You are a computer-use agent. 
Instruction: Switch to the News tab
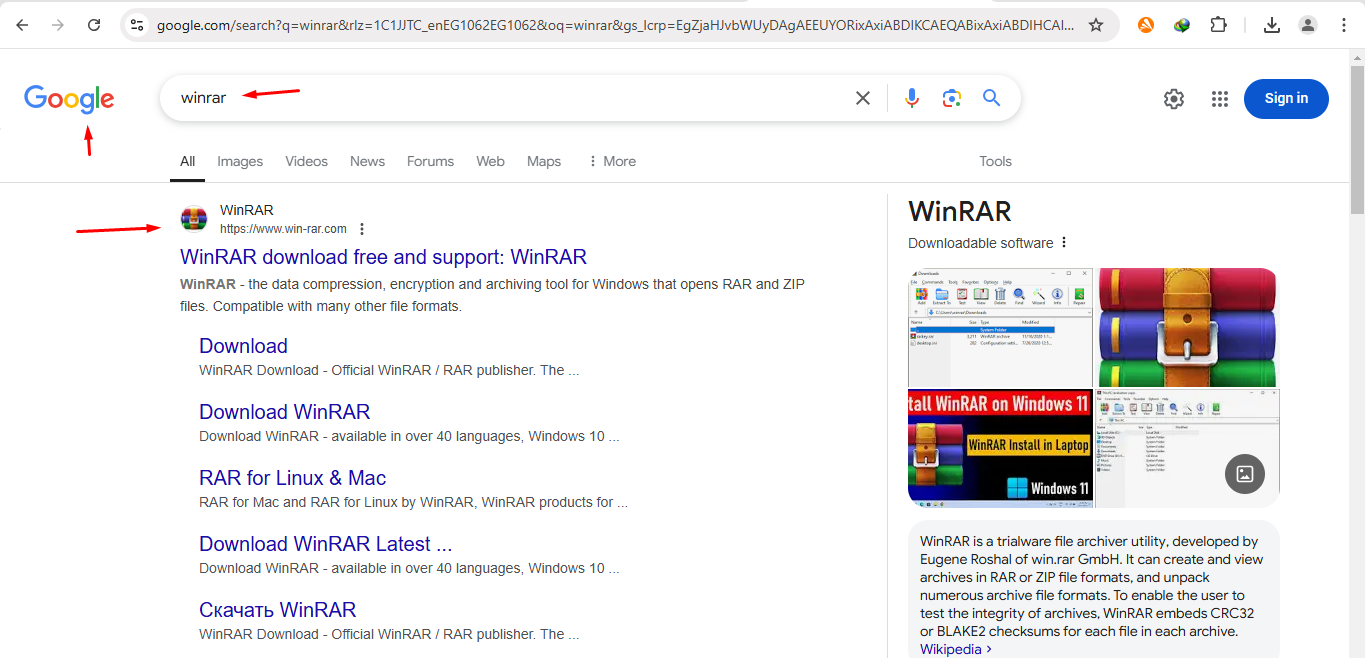coord(367,161)
